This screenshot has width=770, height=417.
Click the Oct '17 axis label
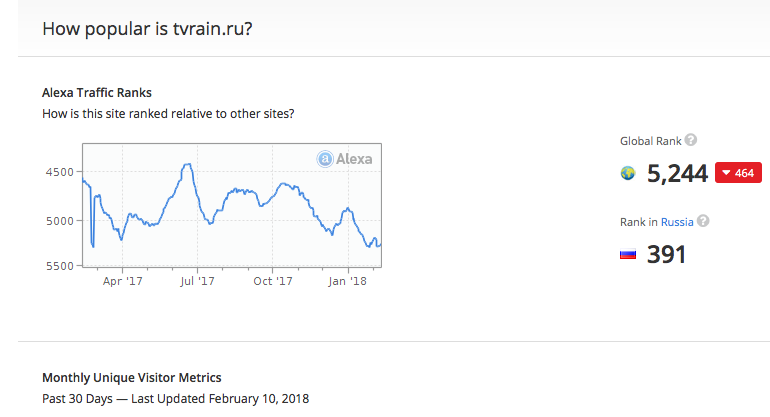pos(273,281)
